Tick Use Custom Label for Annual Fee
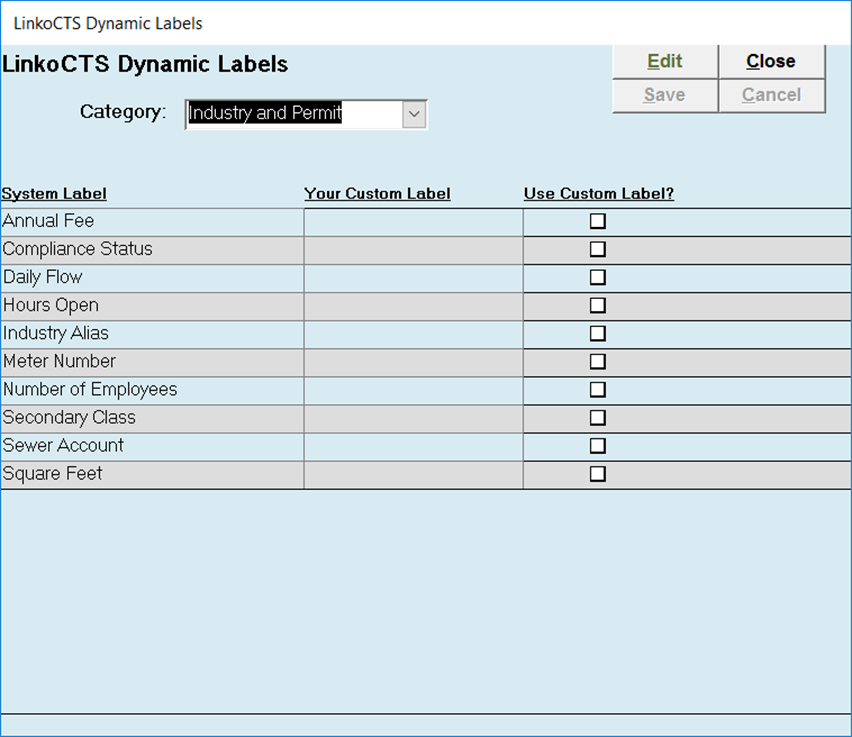This screenshot has height=737, width=852. coord(598,221)
